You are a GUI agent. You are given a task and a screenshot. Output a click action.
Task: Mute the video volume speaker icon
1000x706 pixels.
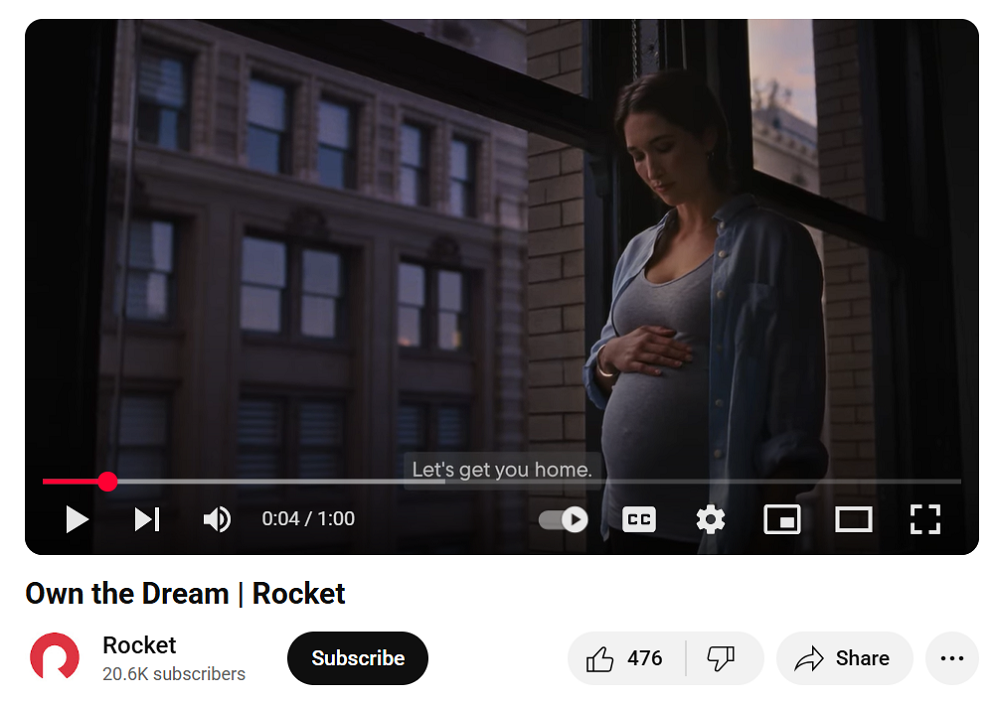pos(217,519)
